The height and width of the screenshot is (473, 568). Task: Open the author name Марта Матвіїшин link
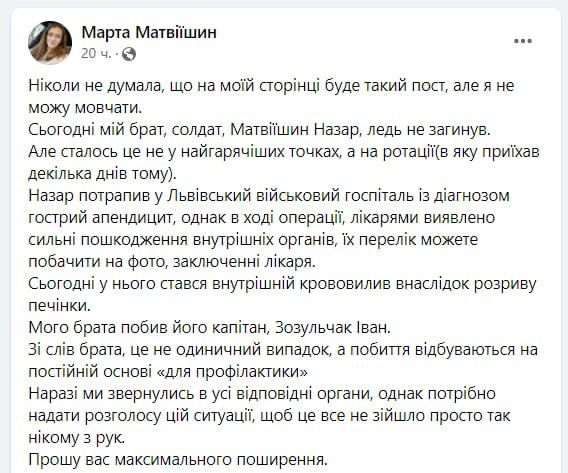(x=149, y=32)
